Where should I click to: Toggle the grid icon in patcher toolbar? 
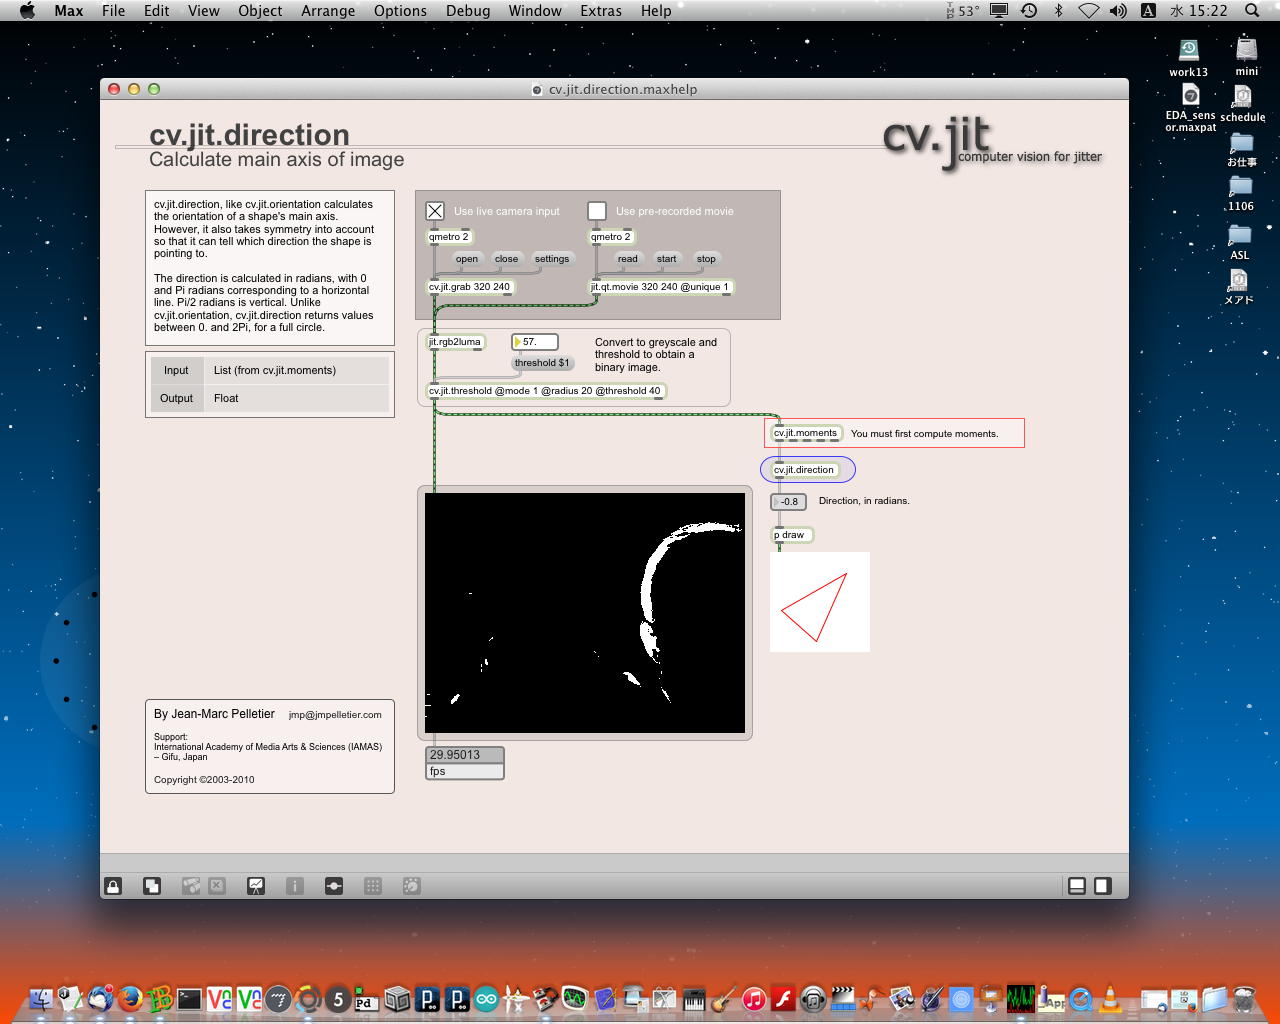[x=373, y=886]
